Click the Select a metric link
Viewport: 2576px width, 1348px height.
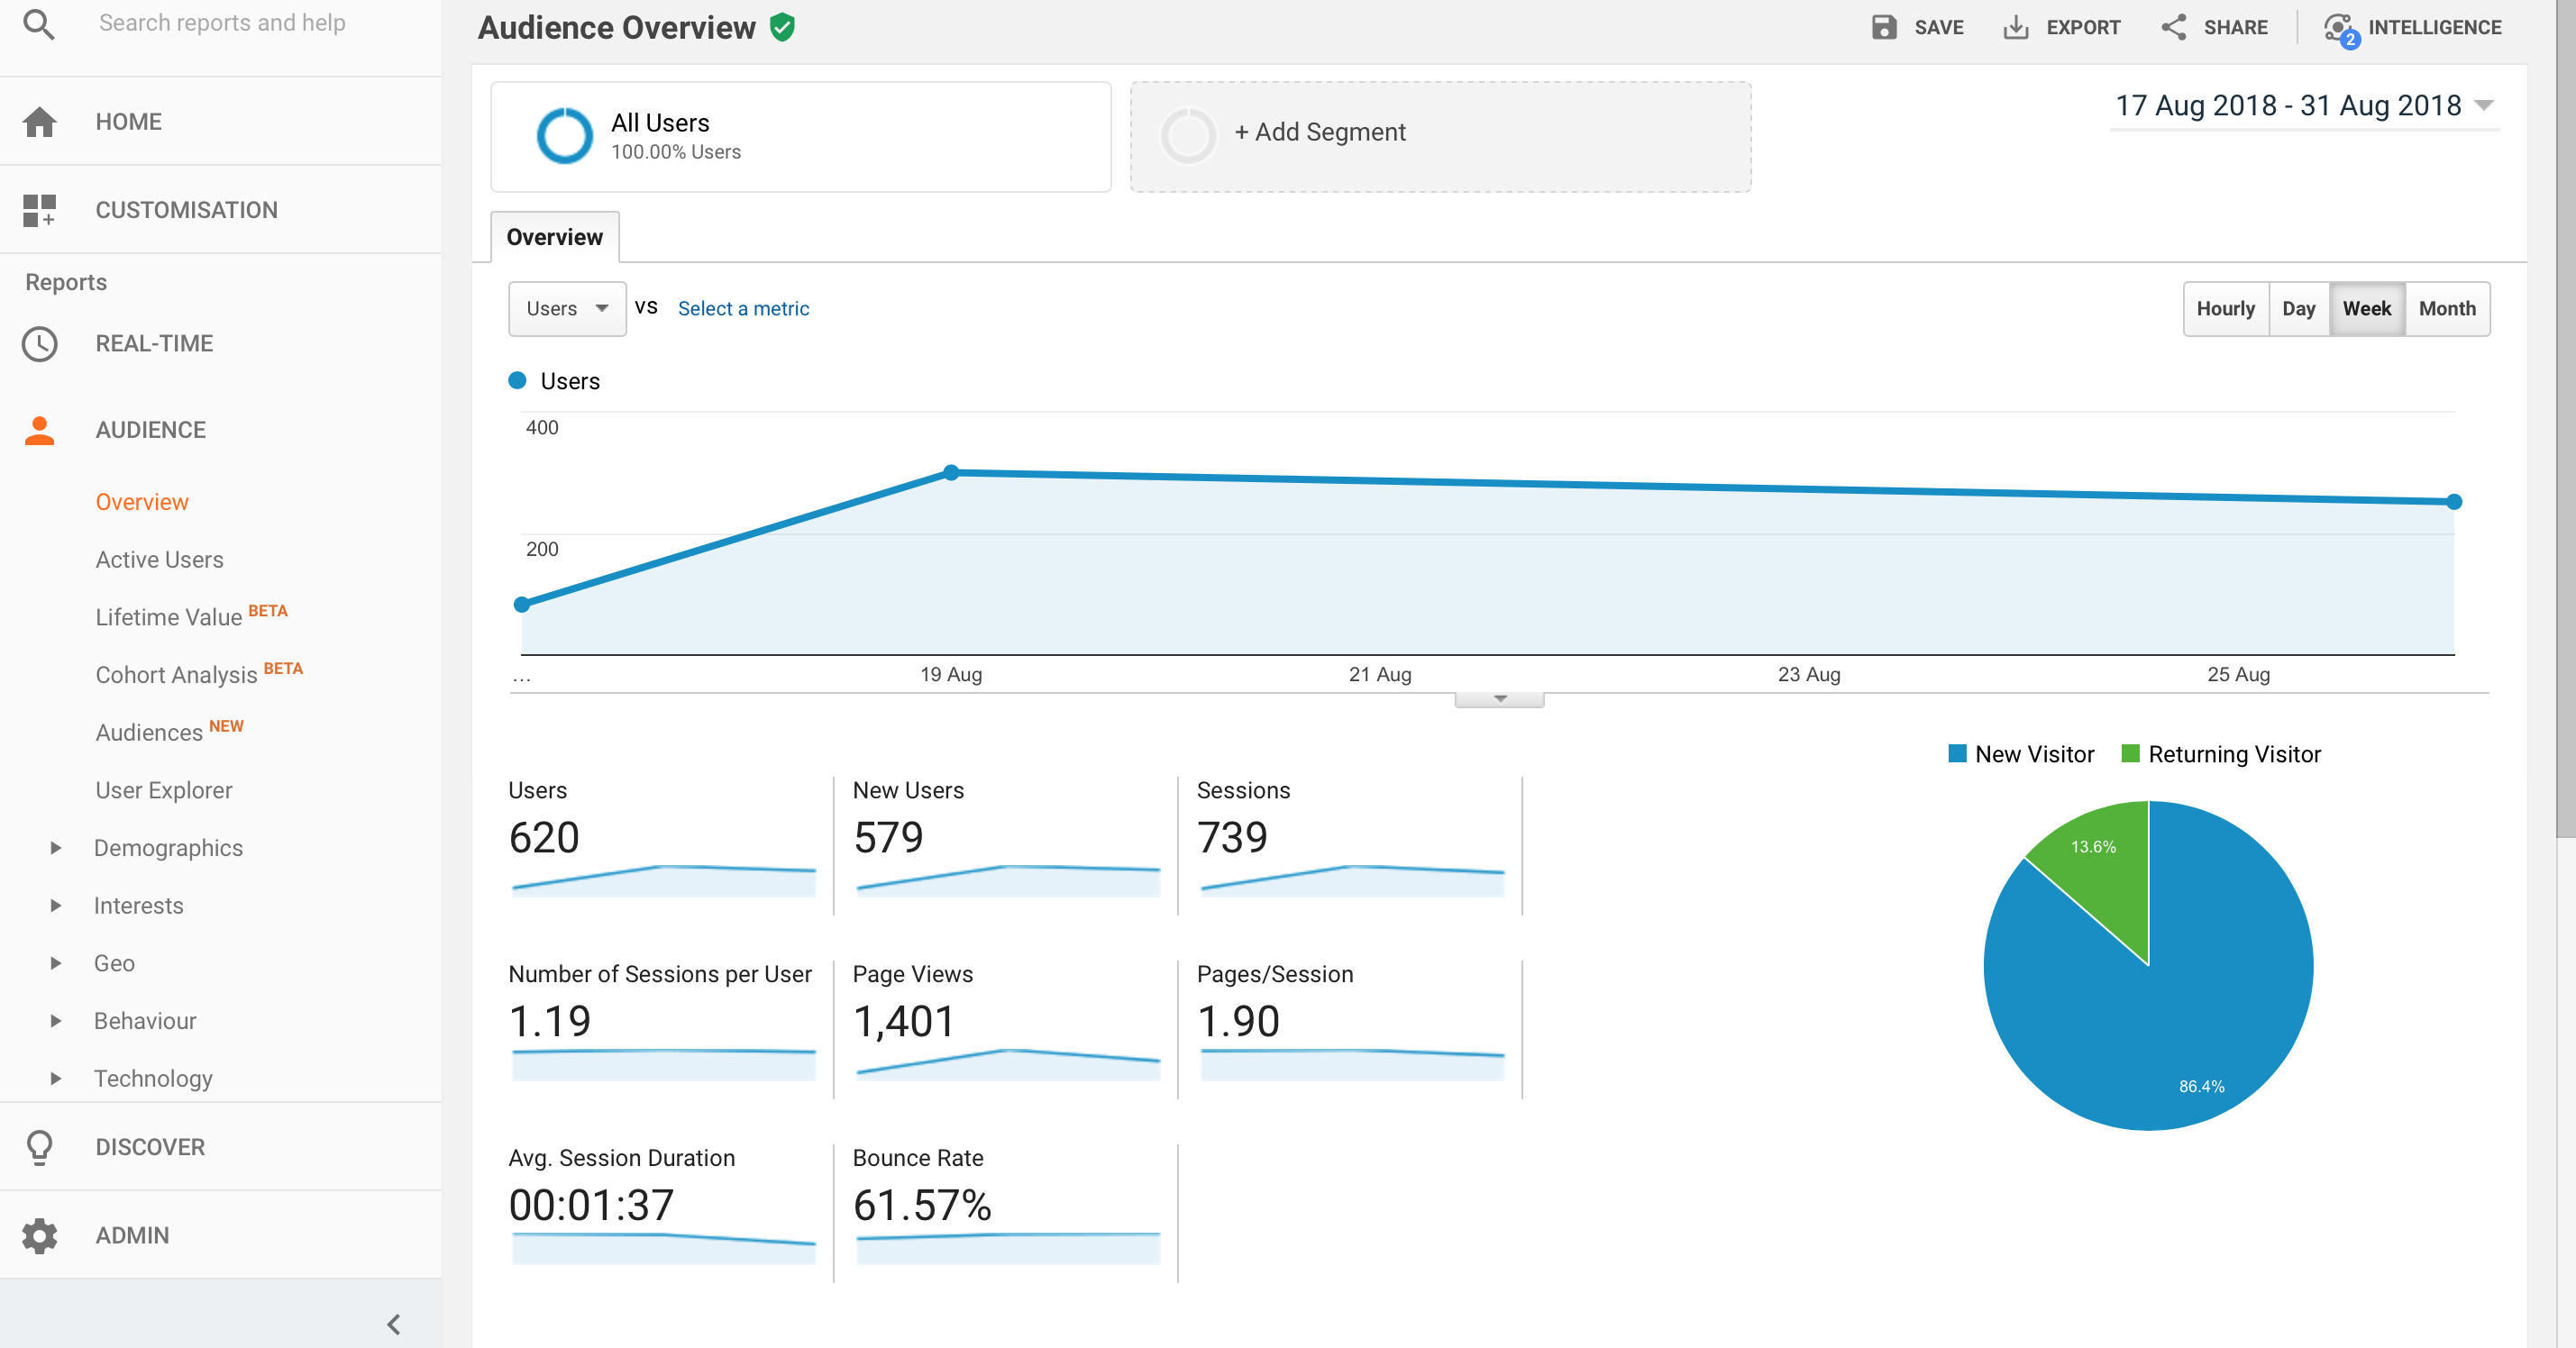[x=743, y=309]
